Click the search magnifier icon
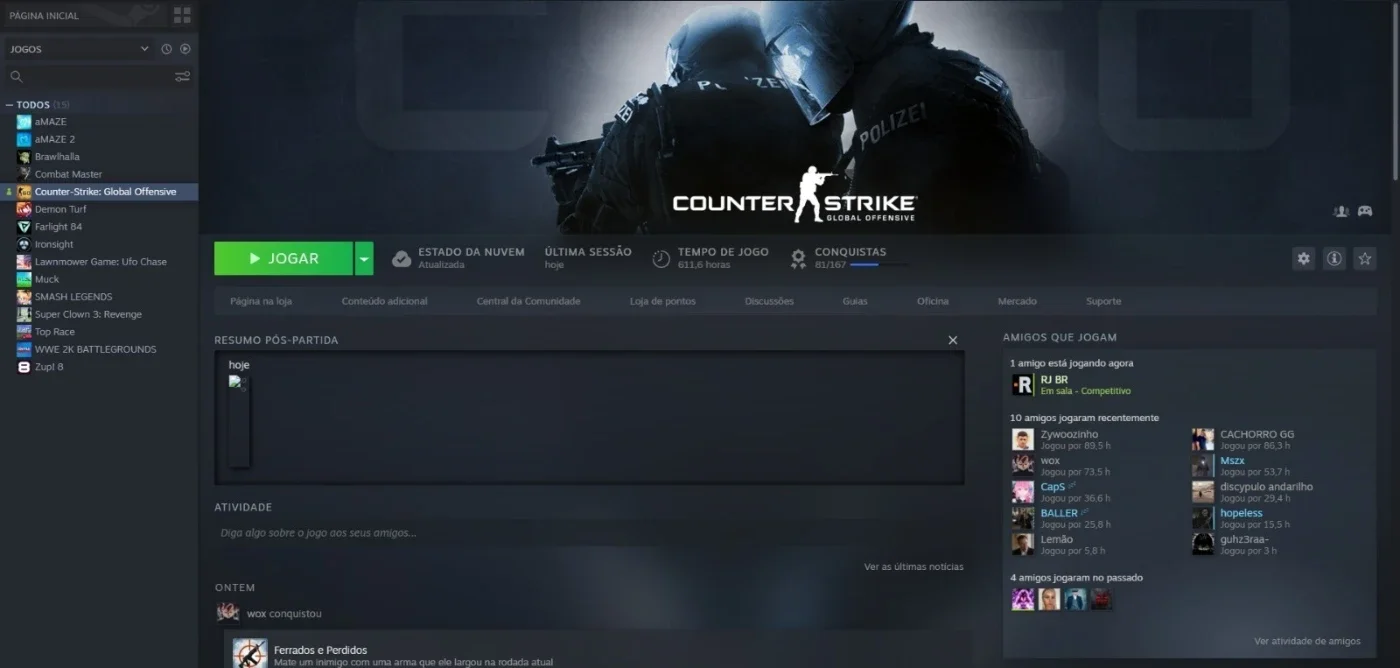The image size is (1400, 668). [x=16, y=77]
